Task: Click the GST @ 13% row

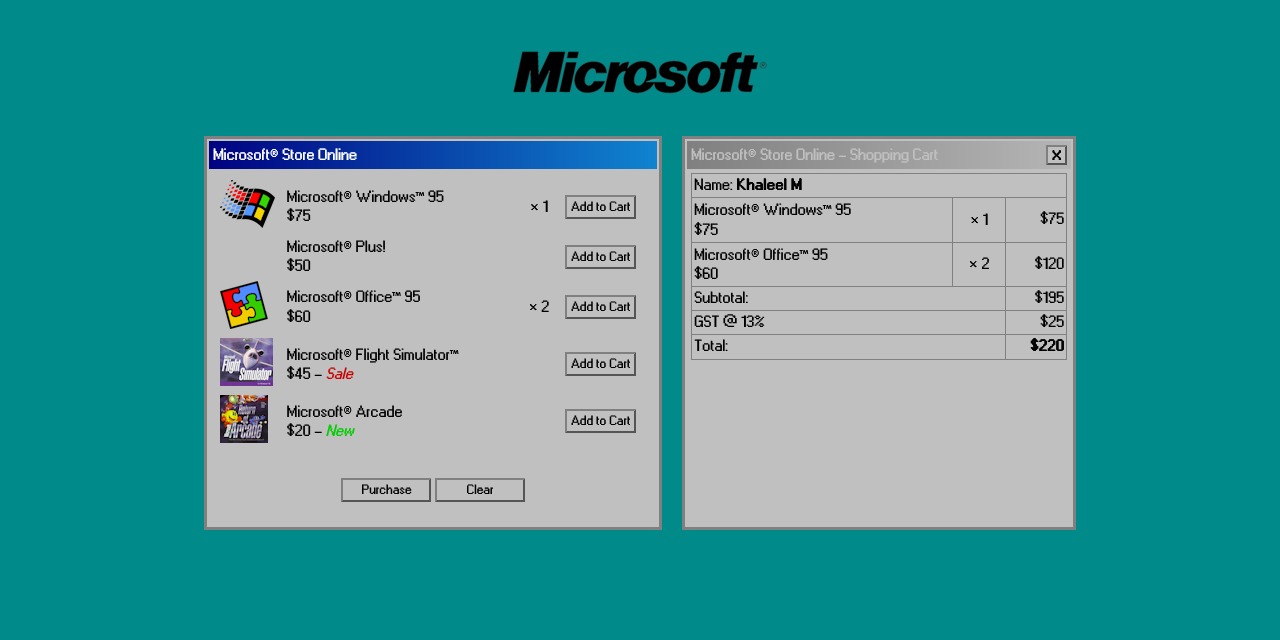Action: (848, 321)
